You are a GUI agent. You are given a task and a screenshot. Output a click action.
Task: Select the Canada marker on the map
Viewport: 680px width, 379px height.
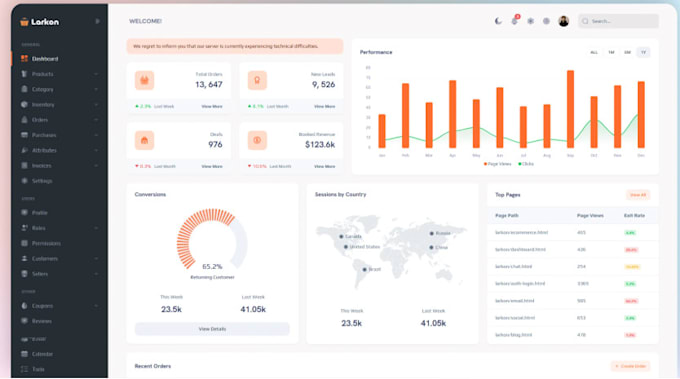coord(341,236)
